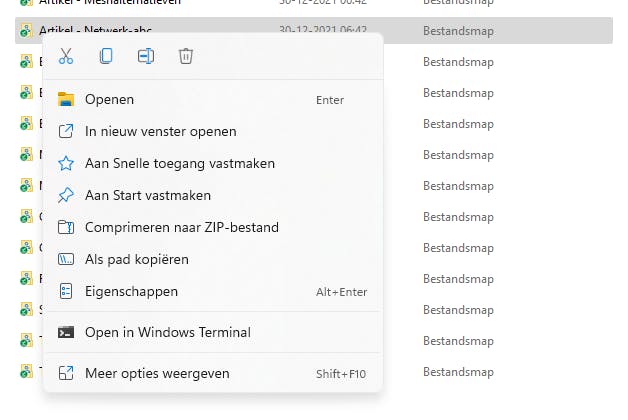Choose In nieuw venster openen
Image resolution: width=628 pixels, height=420 pixels.
tap(161, 131)
